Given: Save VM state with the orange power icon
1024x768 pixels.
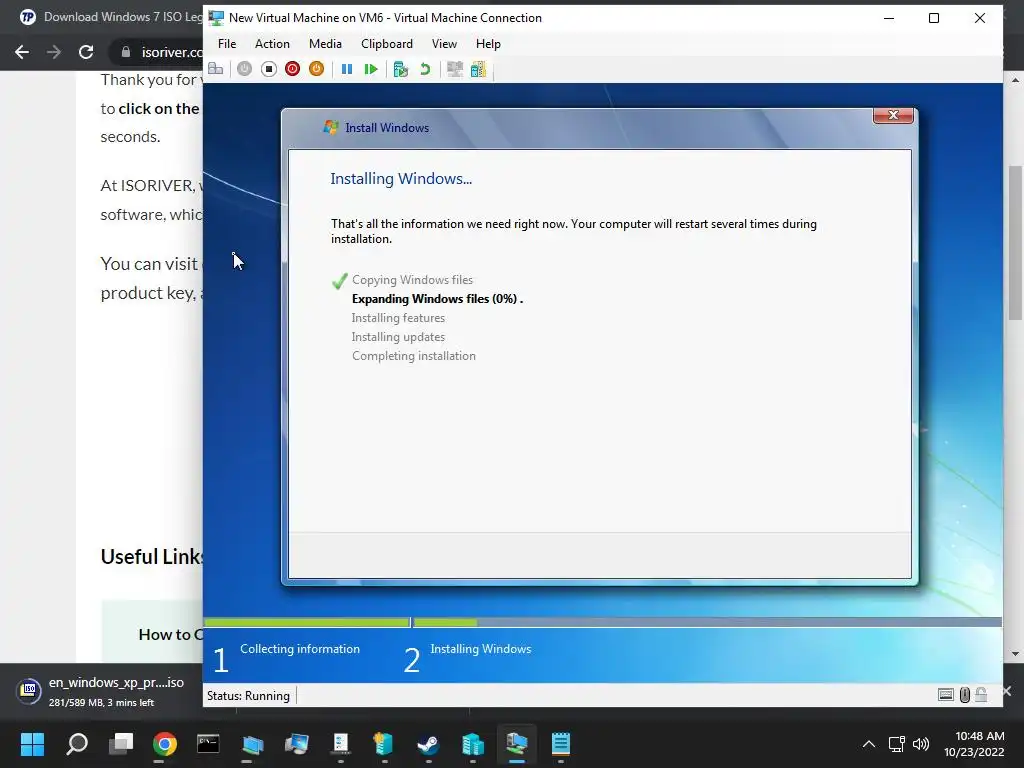Looking at the screenshot, I should coord(316,69).
